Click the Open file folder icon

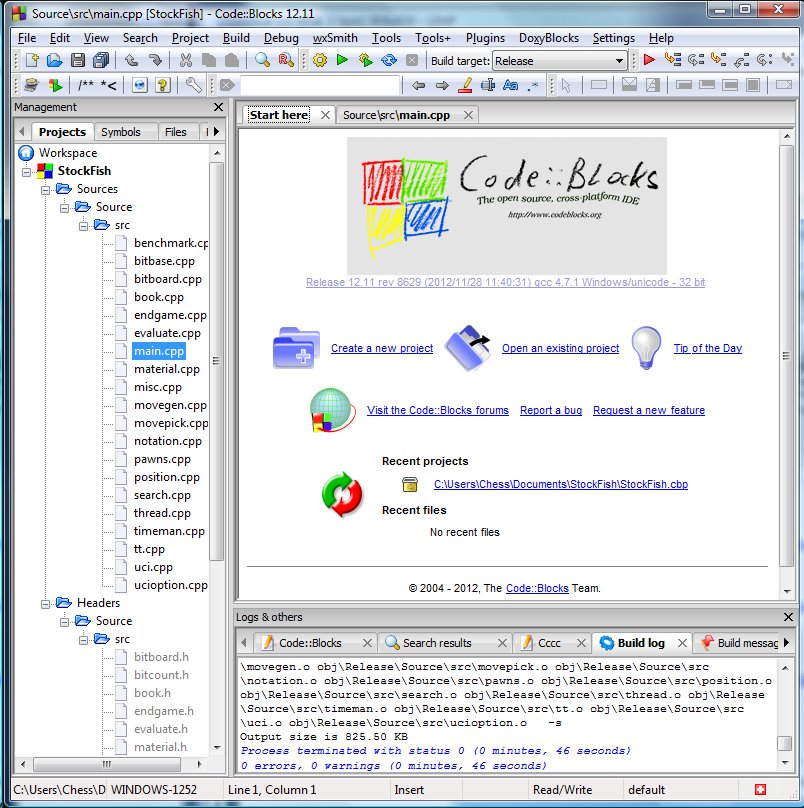55,60
